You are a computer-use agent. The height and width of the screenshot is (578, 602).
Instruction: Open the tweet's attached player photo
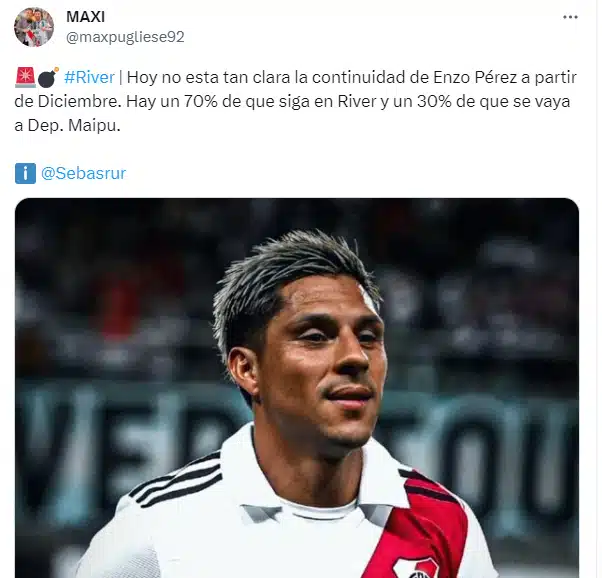[x=297, y=388]
